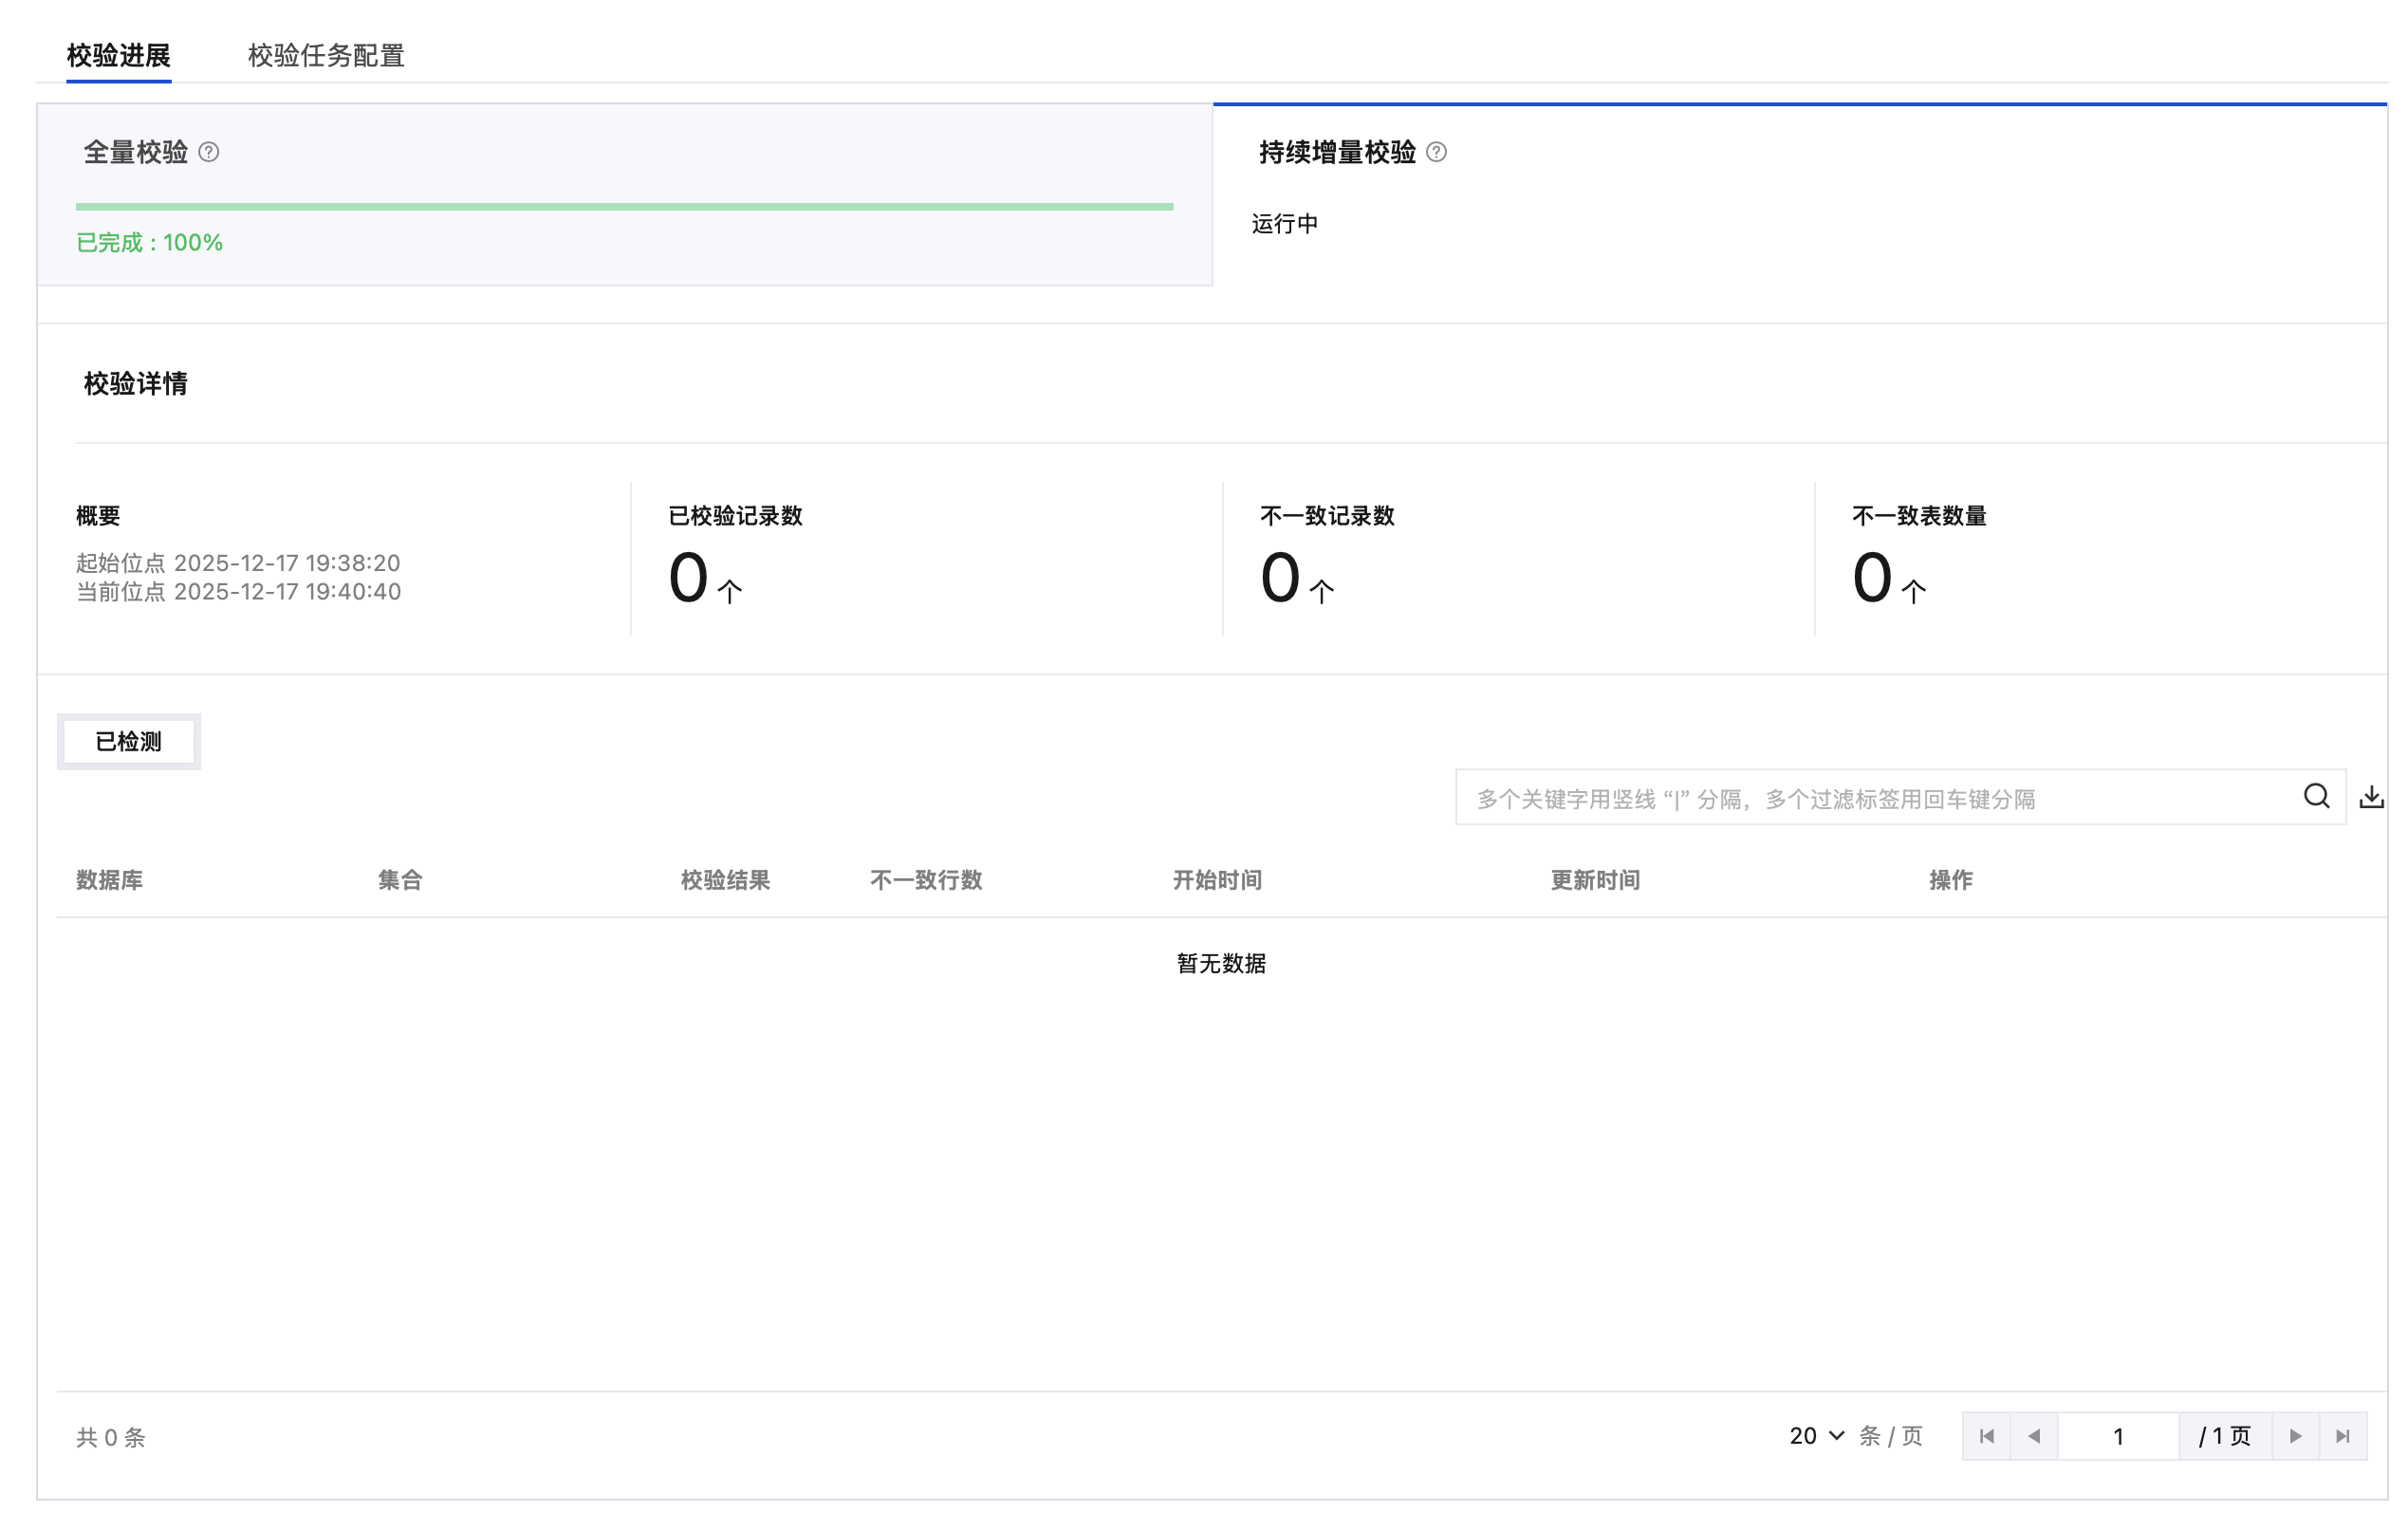The width and height of the screenshot is (2408, 1531).
Task: Go to first page arrow
Action: pyautogui.click(x=1986, y=1436)
